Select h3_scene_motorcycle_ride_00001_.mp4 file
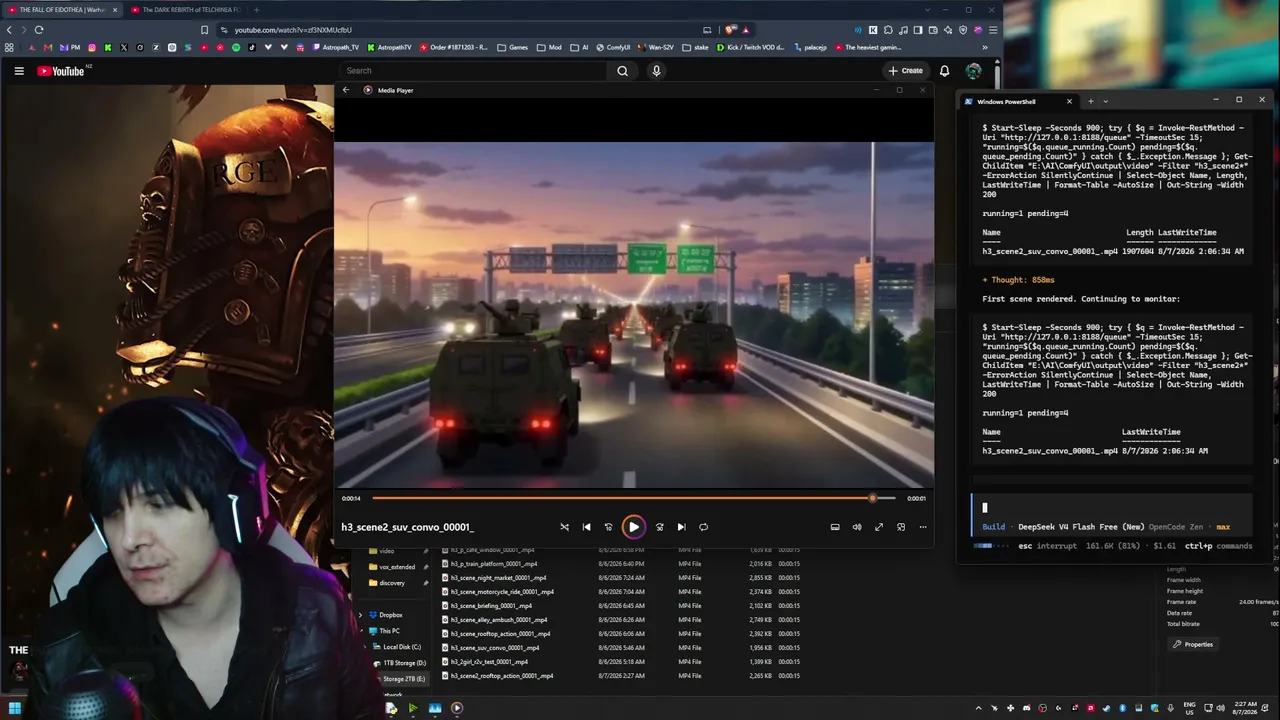 502,592
